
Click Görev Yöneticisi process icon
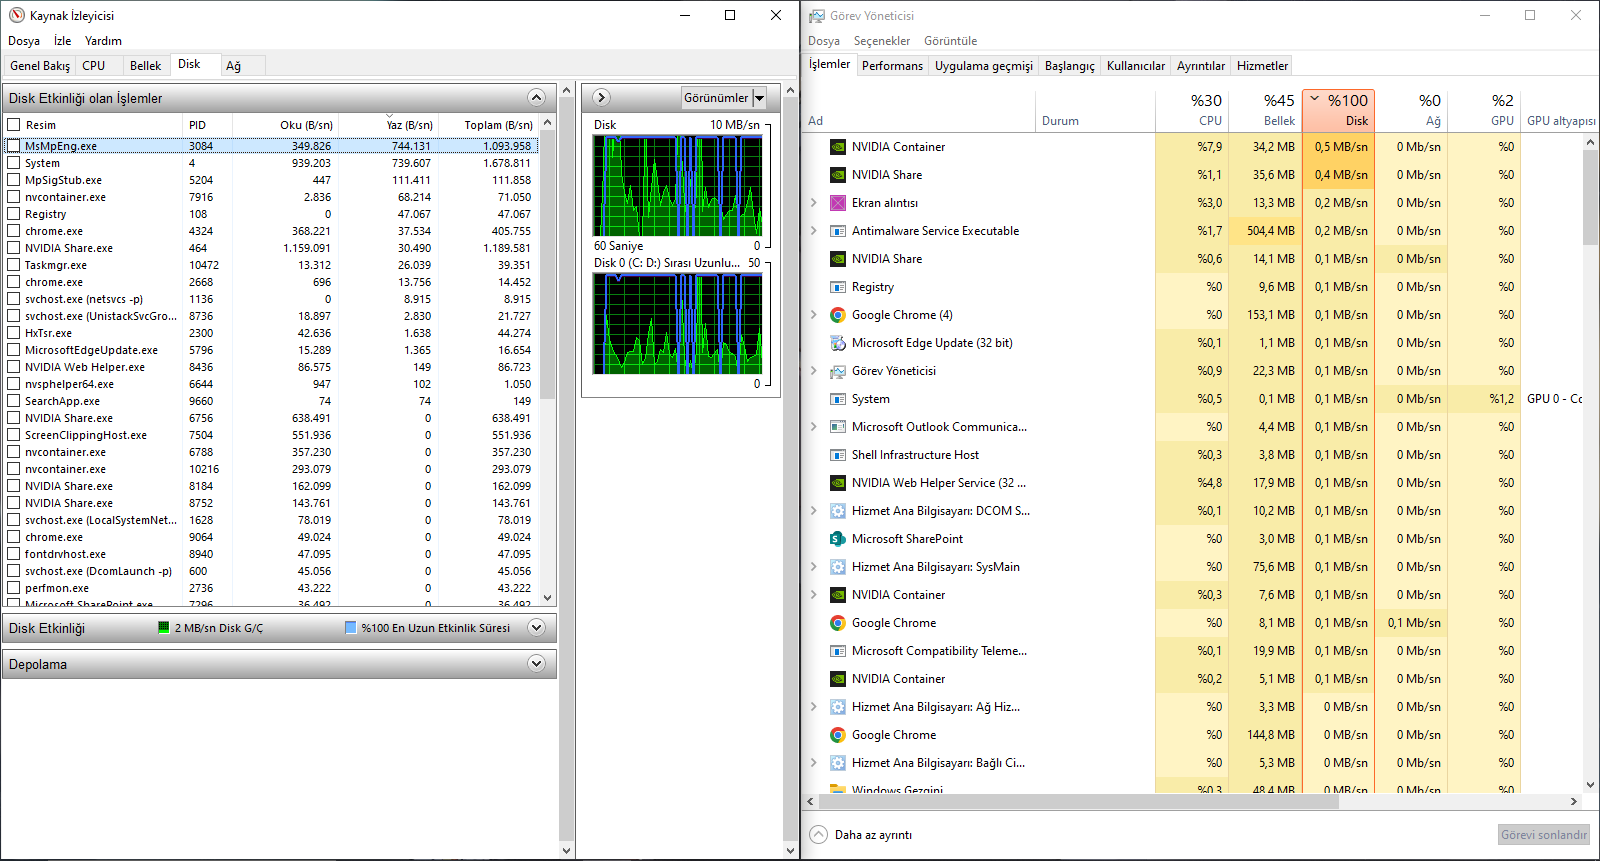(838, 371)
